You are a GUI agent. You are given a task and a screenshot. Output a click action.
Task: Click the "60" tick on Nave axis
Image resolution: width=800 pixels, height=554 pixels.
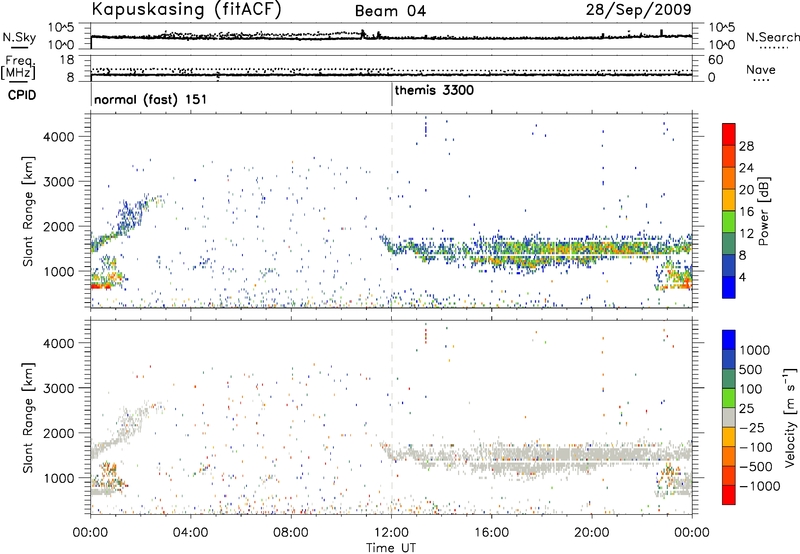(x=715, y=60)
